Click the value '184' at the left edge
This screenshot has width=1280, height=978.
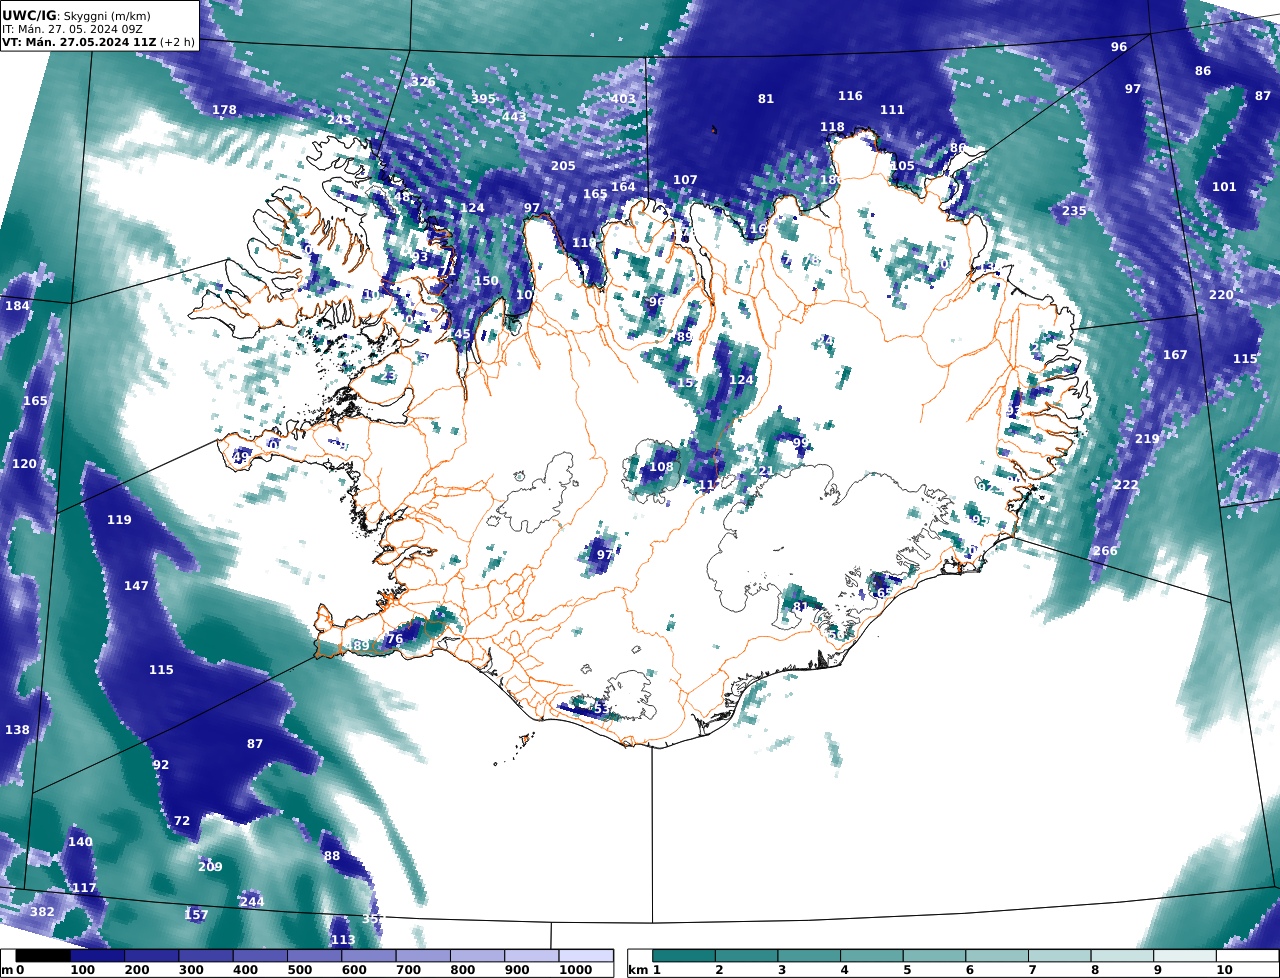click(17, 306)
